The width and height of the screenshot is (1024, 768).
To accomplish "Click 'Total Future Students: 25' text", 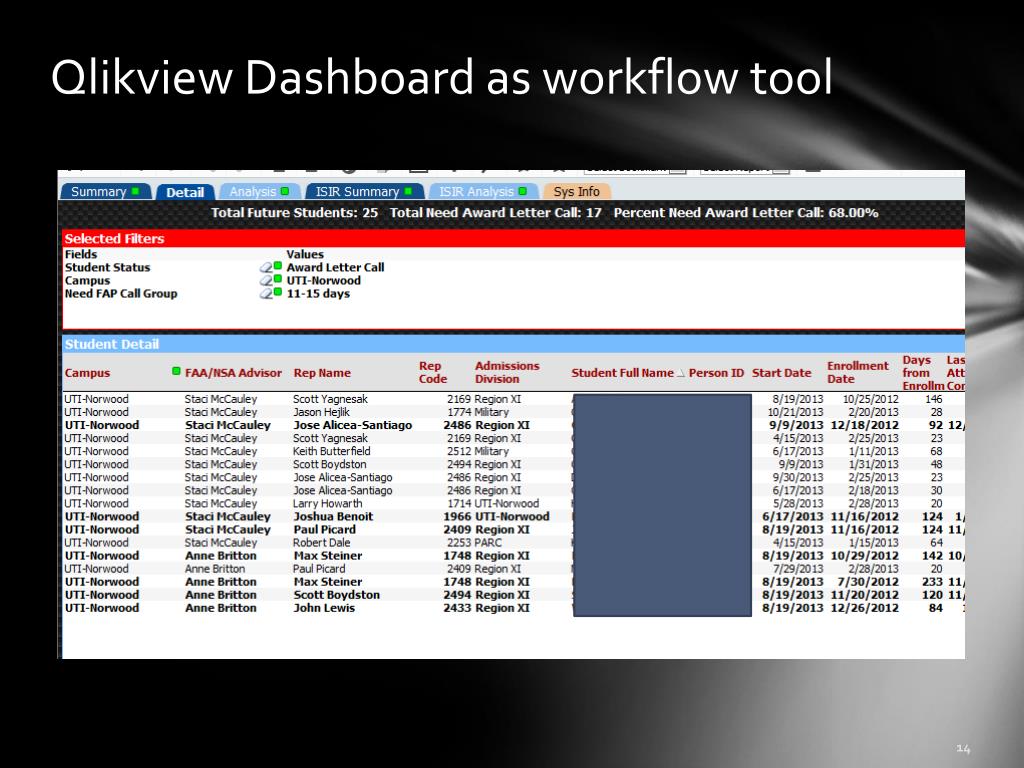I will [x=295, y=213].
